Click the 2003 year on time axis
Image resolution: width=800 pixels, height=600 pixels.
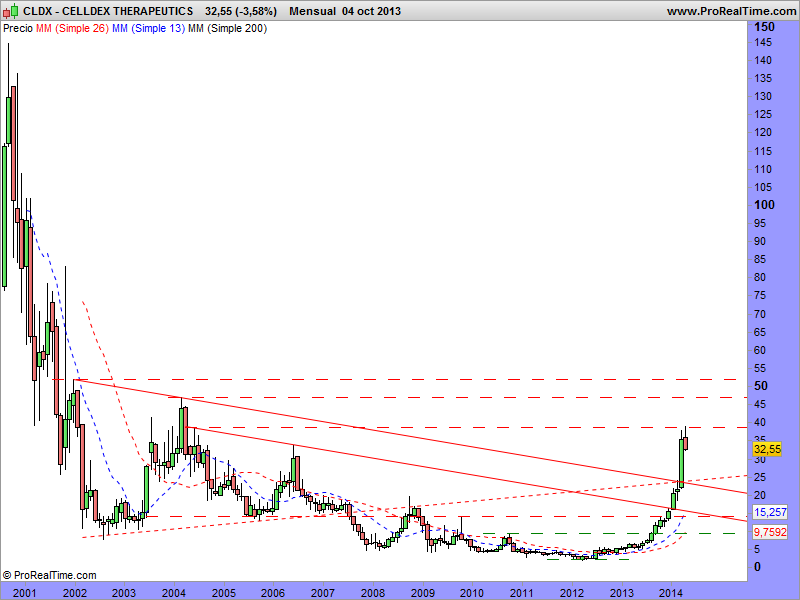[x=124, y=593]
